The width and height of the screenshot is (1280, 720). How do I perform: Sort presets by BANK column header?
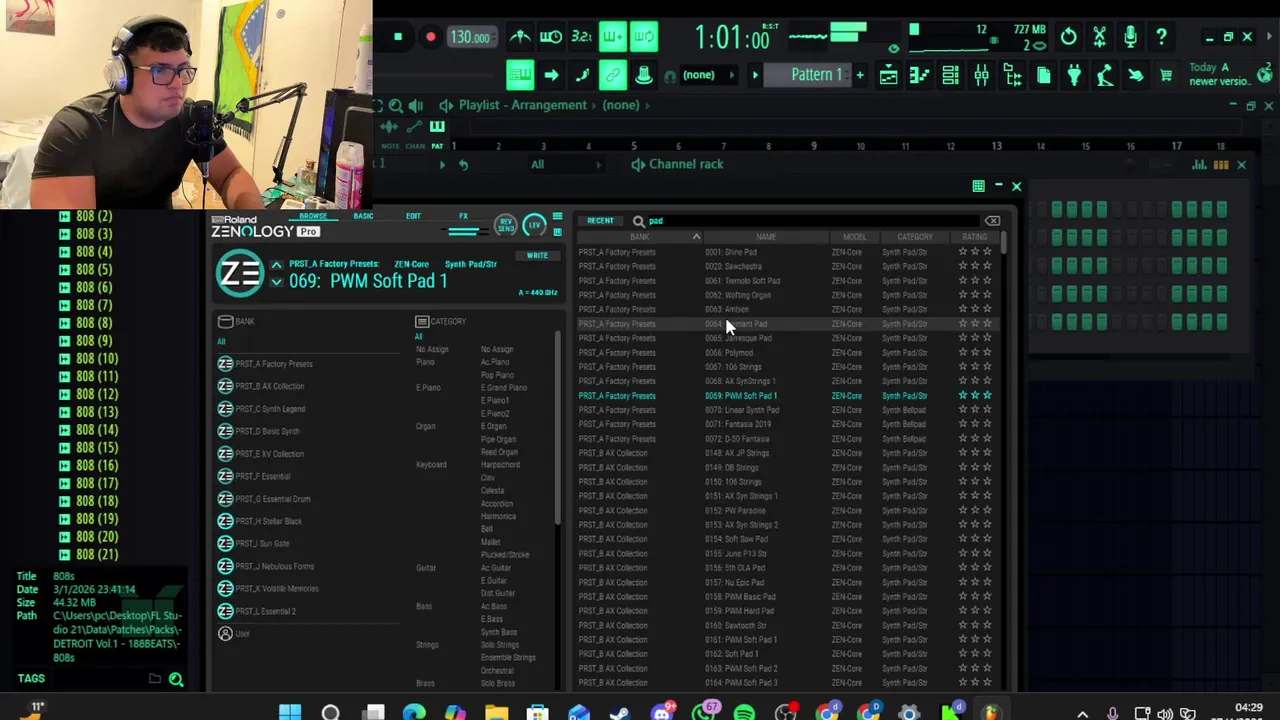click(639, 237)
